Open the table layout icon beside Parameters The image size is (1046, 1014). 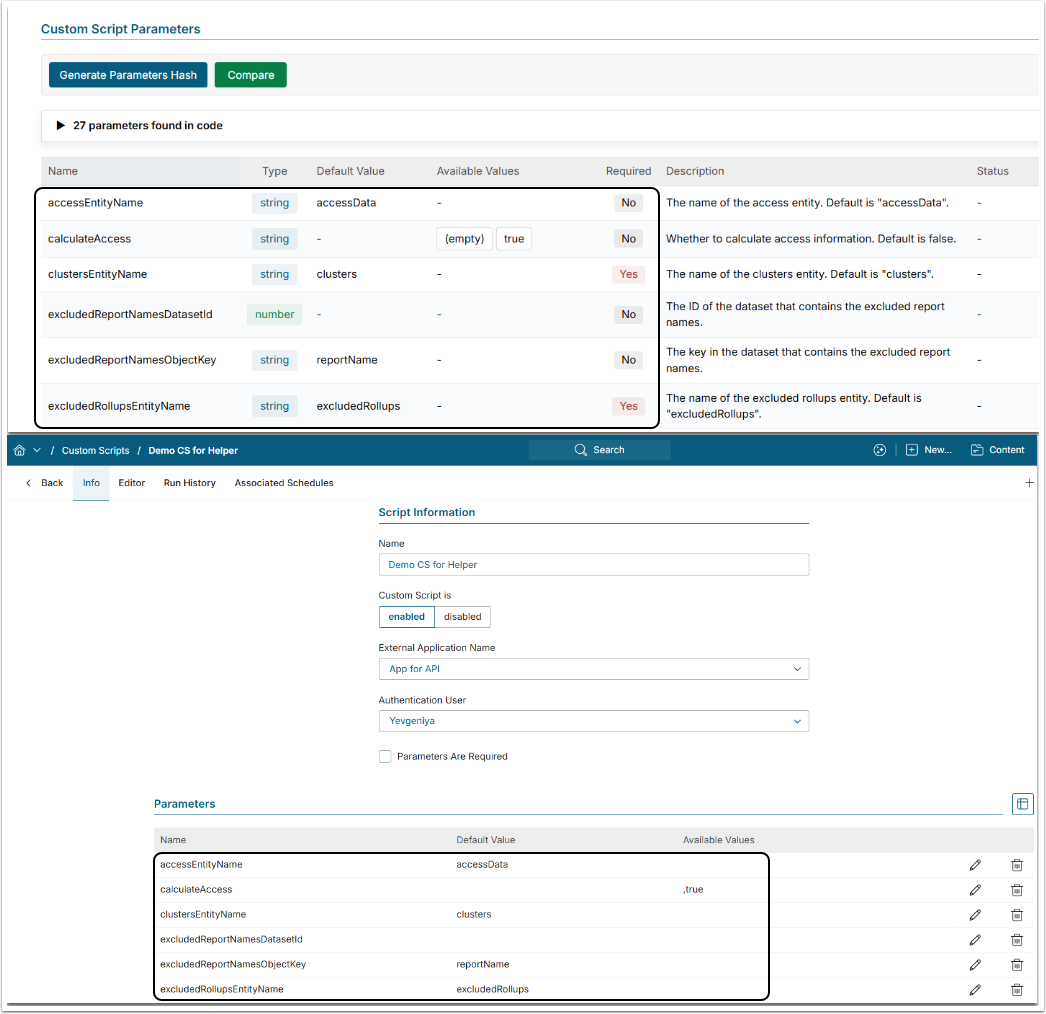pyautogui.click(x=1022, y=804)
